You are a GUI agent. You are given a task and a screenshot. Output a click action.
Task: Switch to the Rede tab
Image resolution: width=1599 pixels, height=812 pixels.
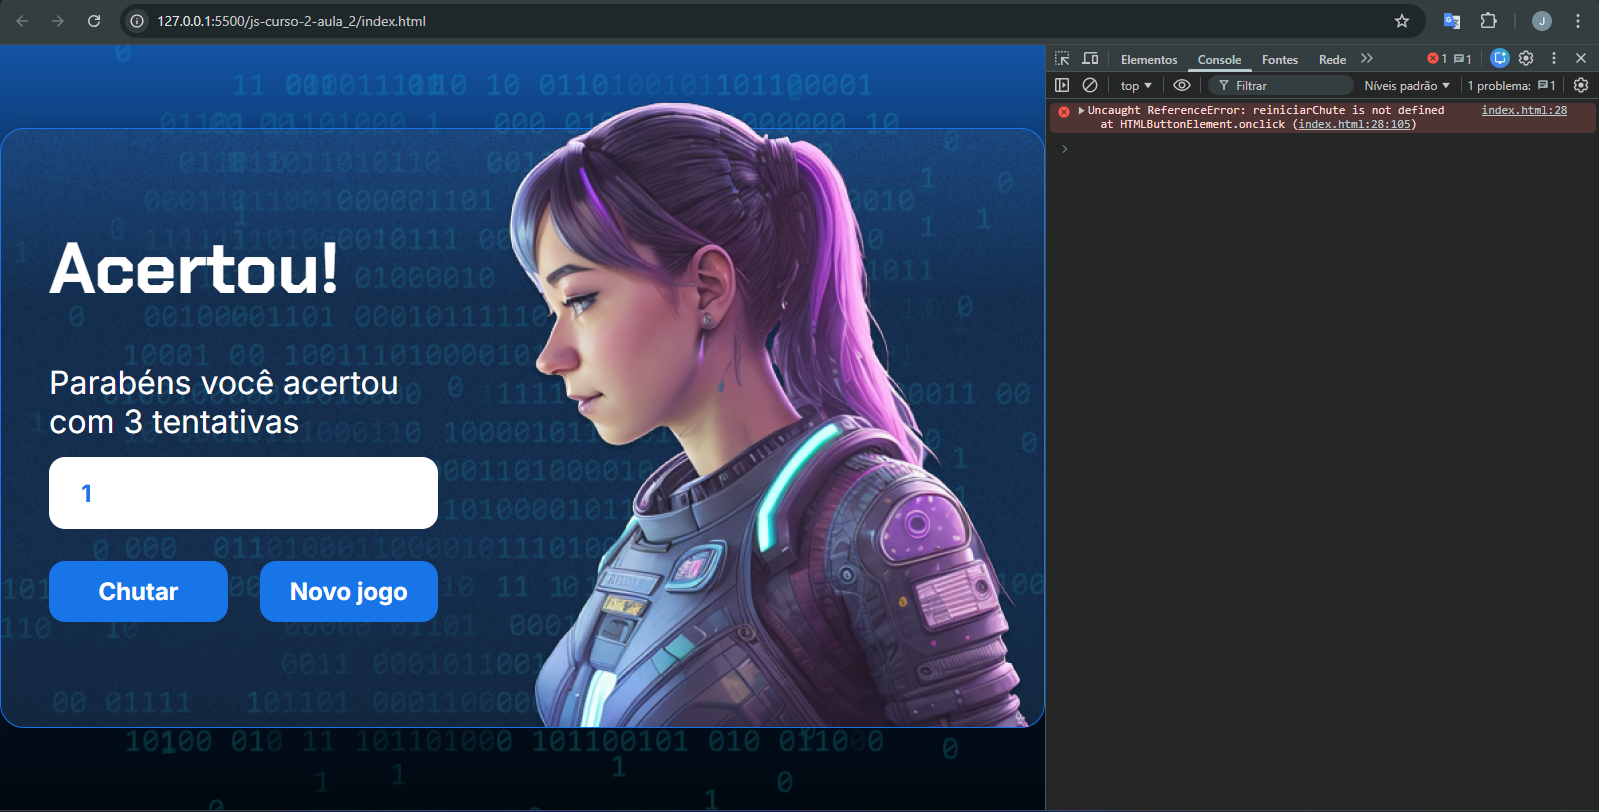(1332, 60)
